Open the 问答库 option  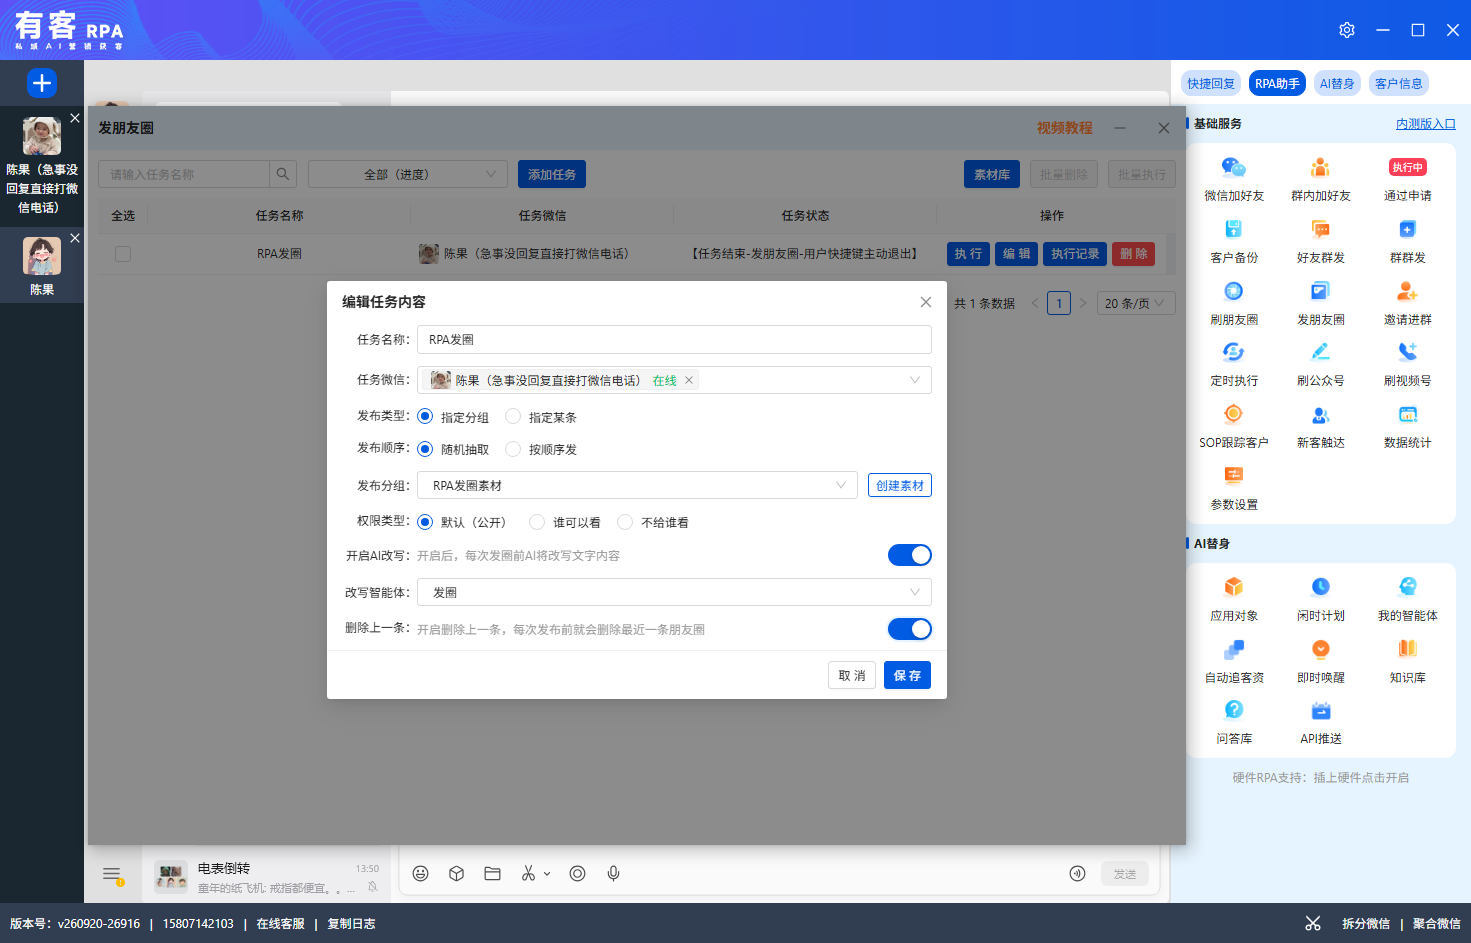(1234, 722)
